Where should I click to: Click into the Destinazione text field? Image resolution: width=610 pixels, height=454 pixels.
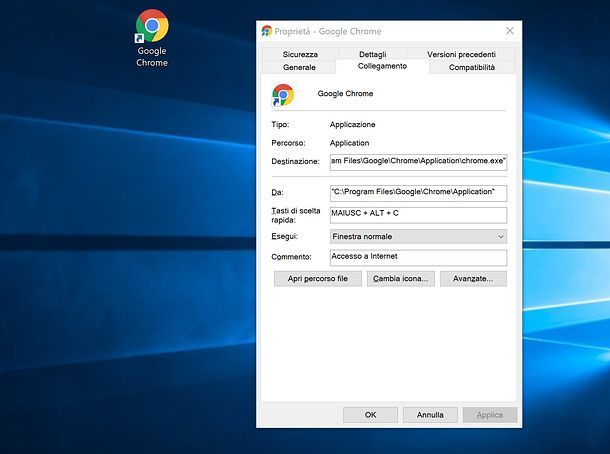click(x=418, y=162)
